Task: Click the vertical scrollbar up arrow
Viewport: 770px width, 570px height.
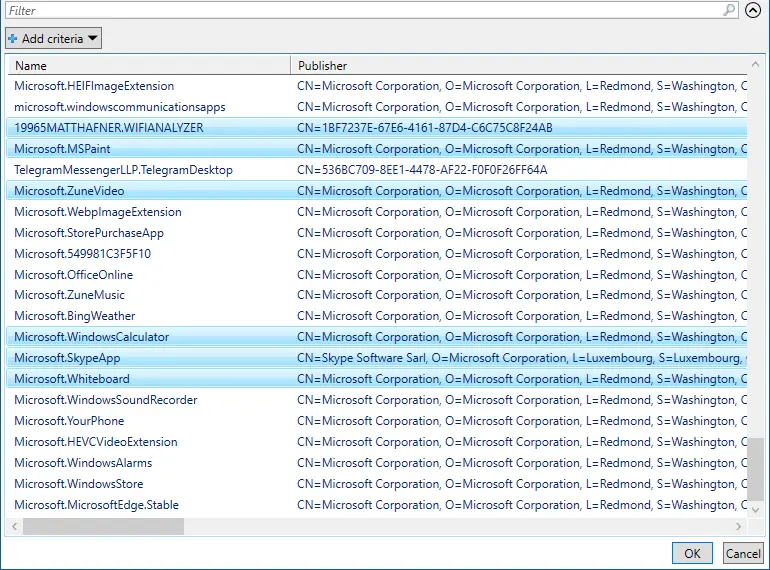Action: coord(755,64)
